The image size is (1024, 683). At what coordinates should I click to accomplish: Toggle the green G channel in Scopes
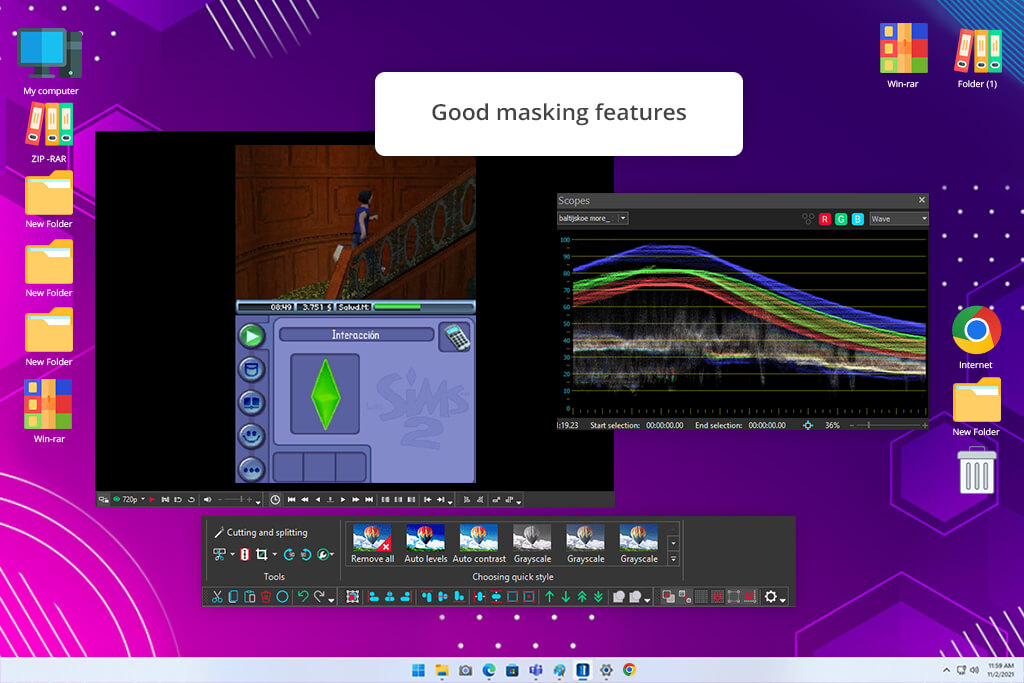pos(841,219)
